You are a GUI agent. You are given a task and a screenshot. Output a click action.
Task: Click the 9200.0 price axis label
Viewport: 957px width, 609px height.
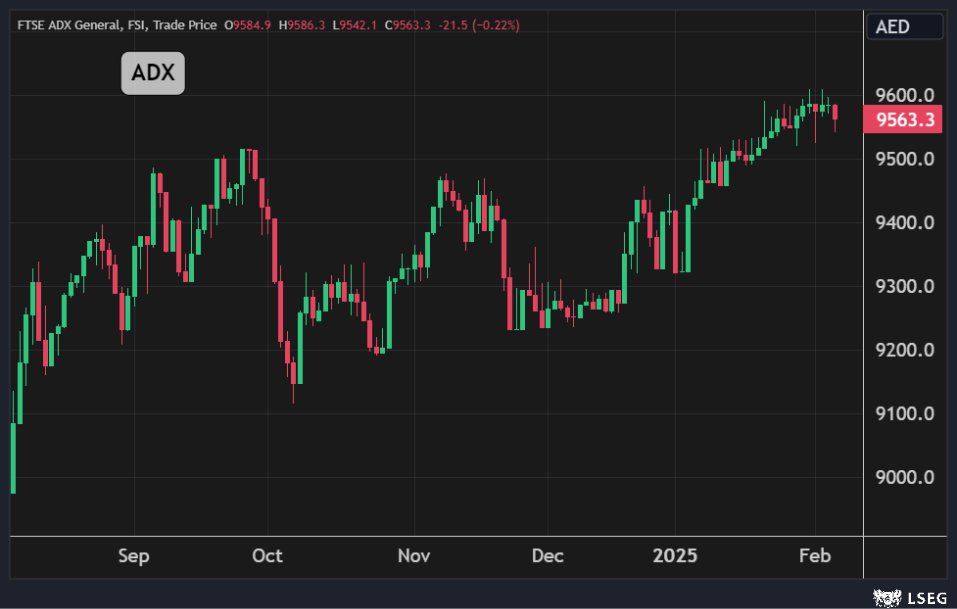tap(905, 350)
